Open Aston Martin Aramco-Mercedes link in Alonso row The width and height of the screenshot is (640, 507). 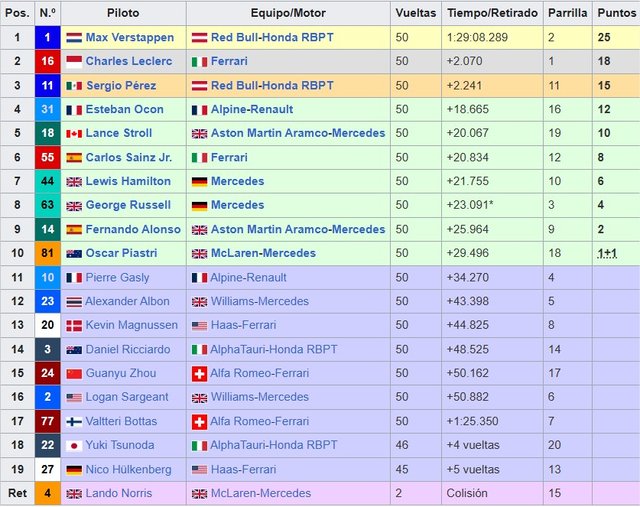pyautogui.click(x=298, y=229)
